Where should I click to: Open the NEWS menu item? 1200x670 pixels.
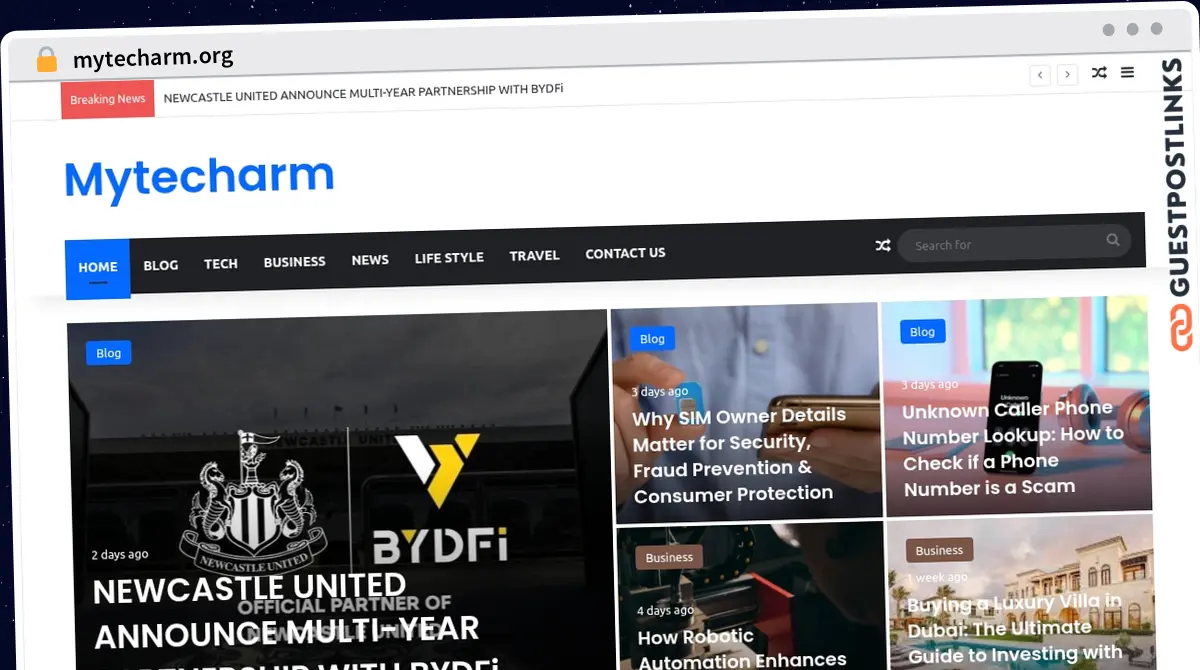click(x=370, y=260)
